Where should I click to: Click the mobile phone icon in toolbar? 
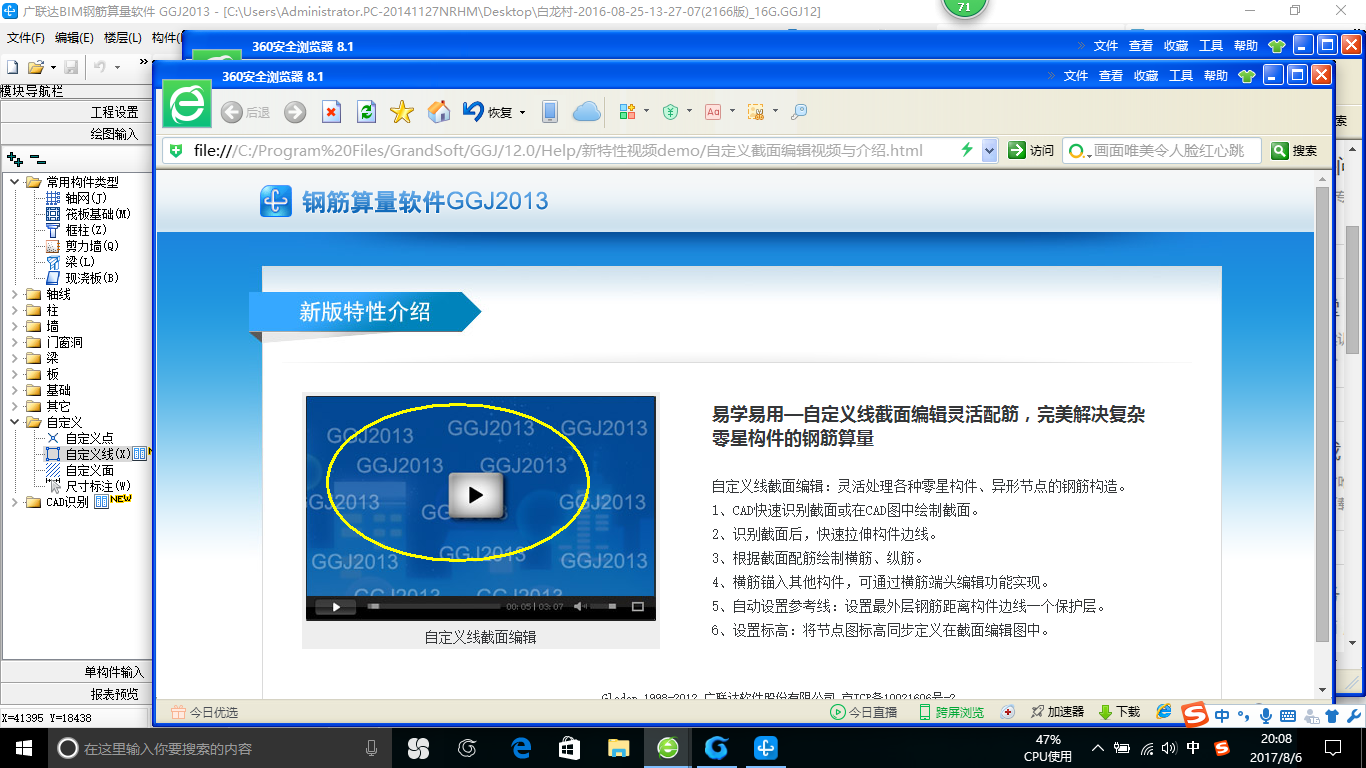[550, 112]
